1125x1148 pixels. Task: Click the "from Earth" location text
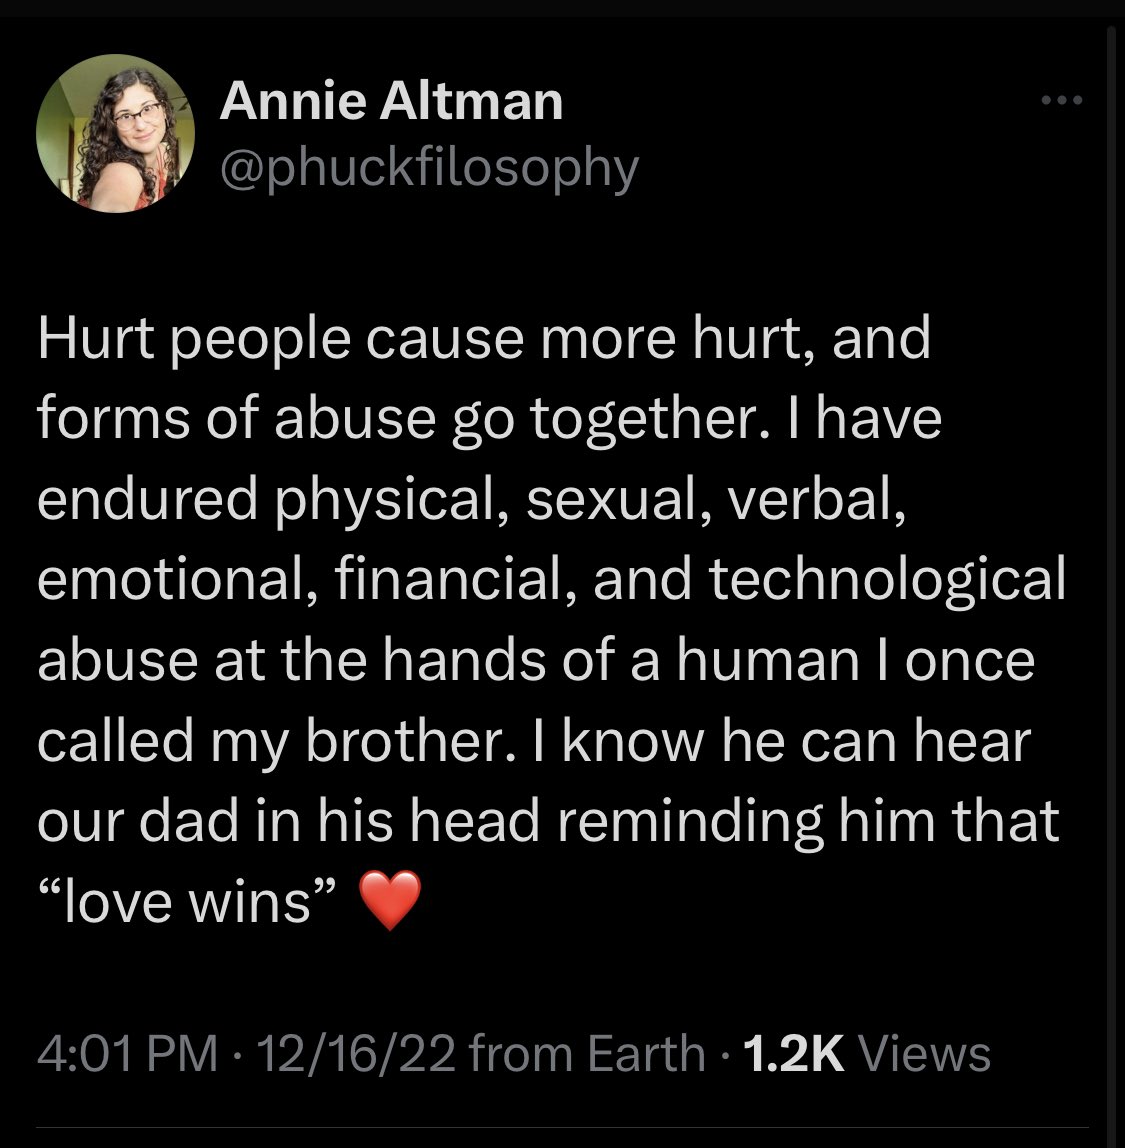click(585, 1055)
